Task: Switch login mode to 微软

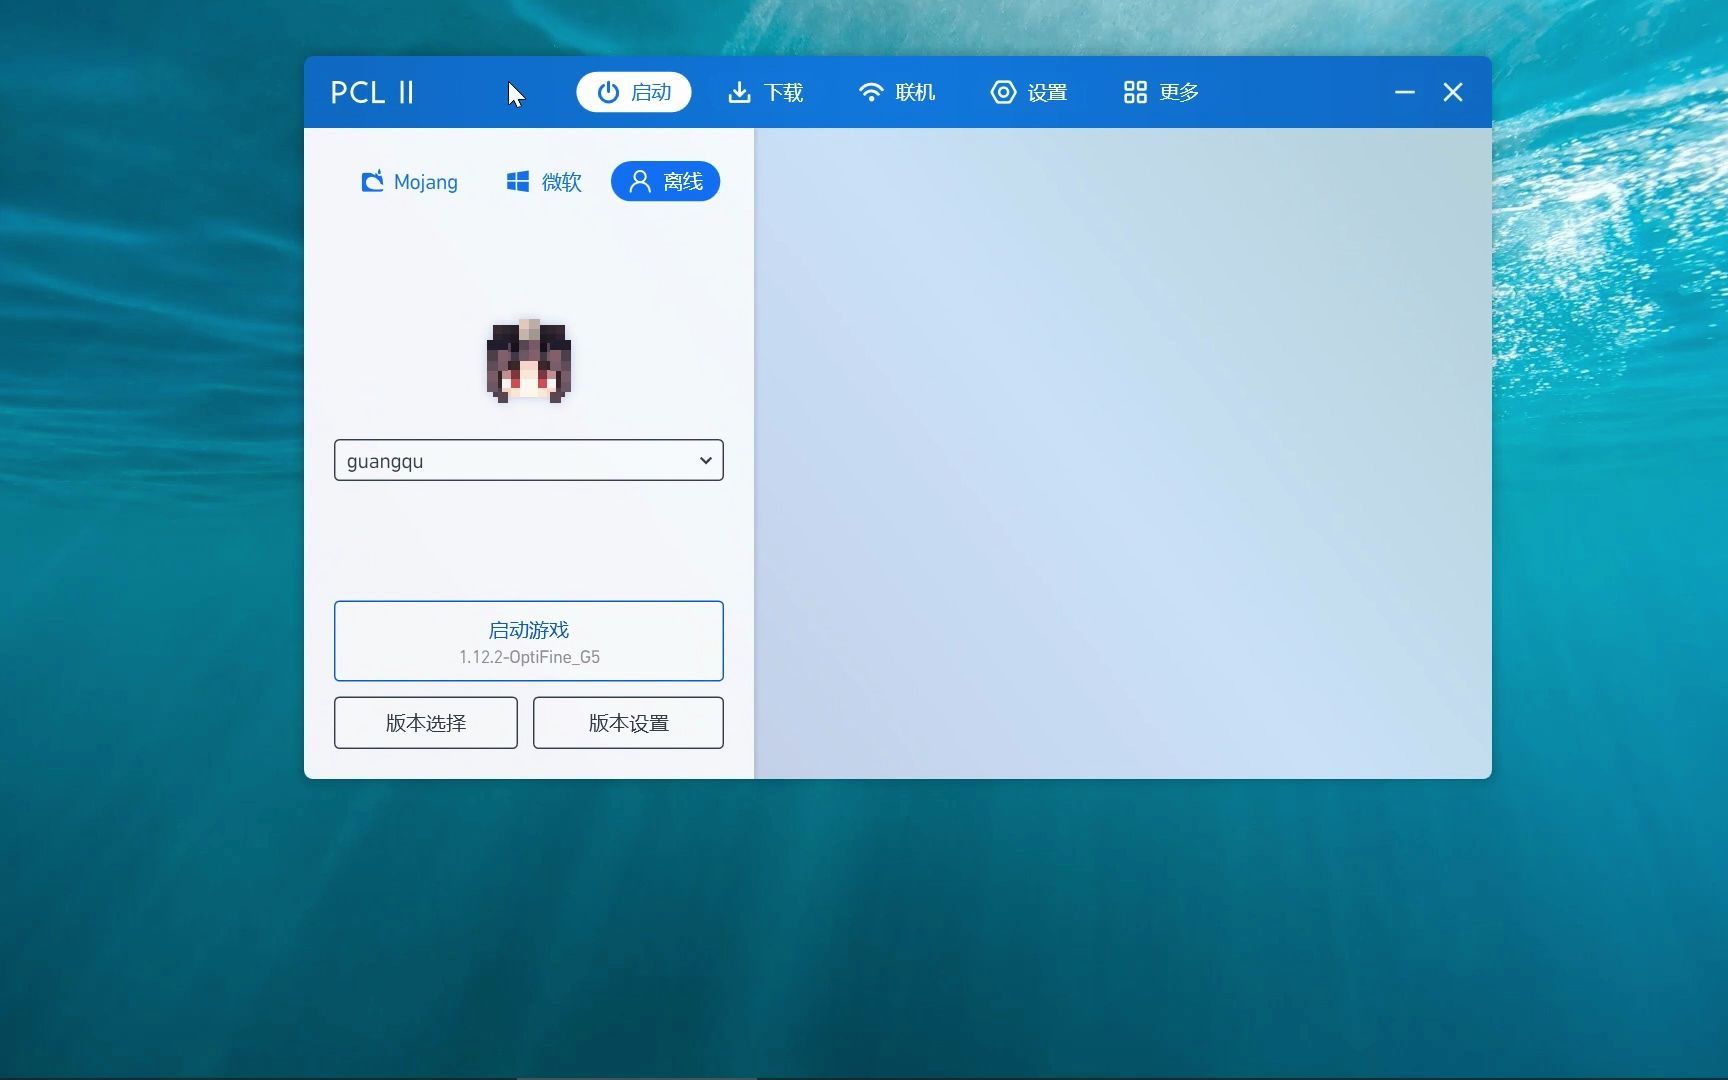Action: point(543,181)
